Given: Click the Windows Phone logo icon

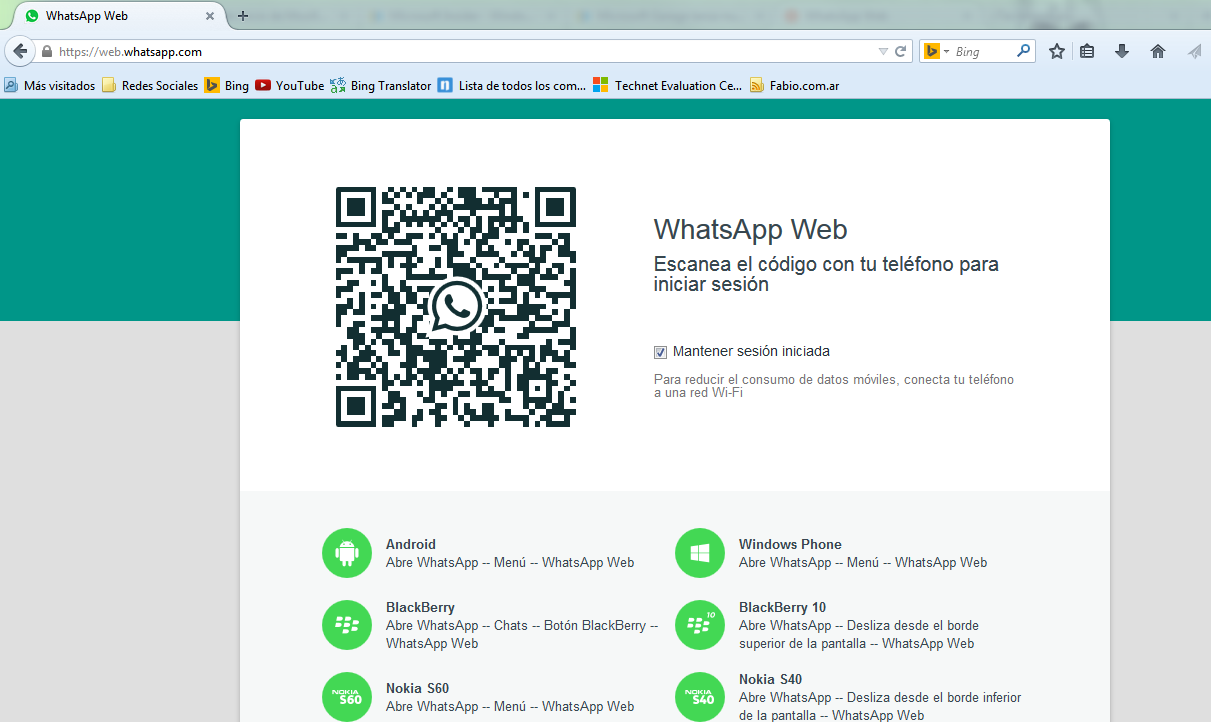Looking at the screenshot, I should coord(700,553).
